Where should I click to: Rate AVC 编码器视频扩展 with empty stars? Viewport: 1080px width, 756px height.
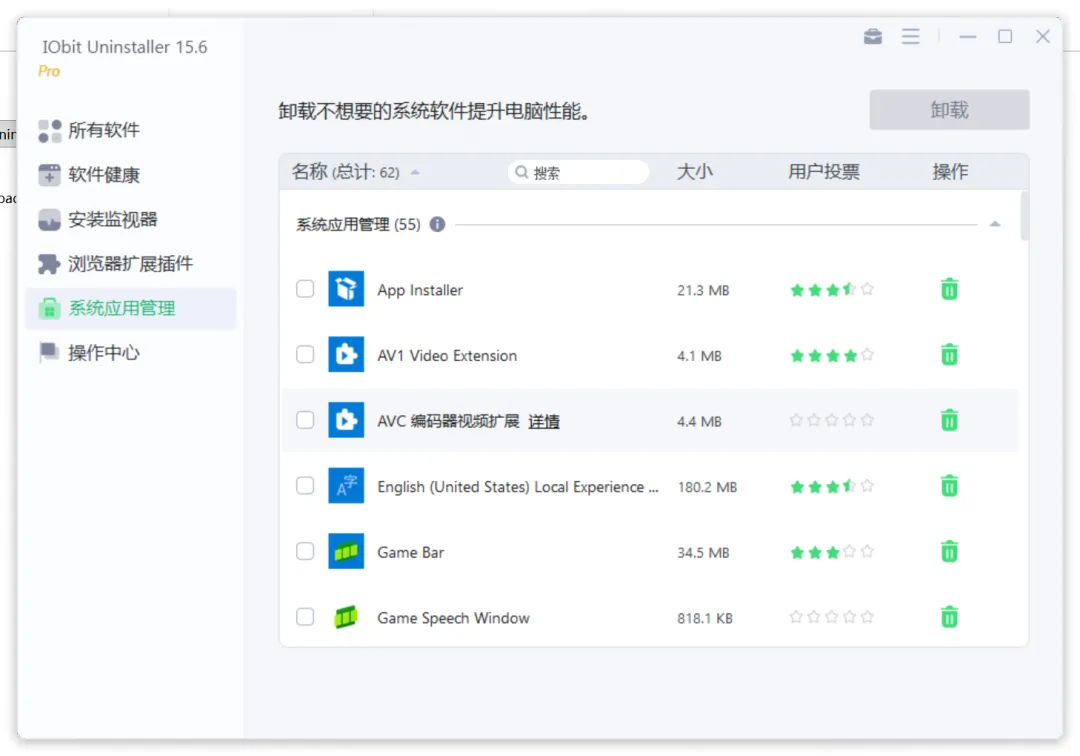(x=831, y=420)
